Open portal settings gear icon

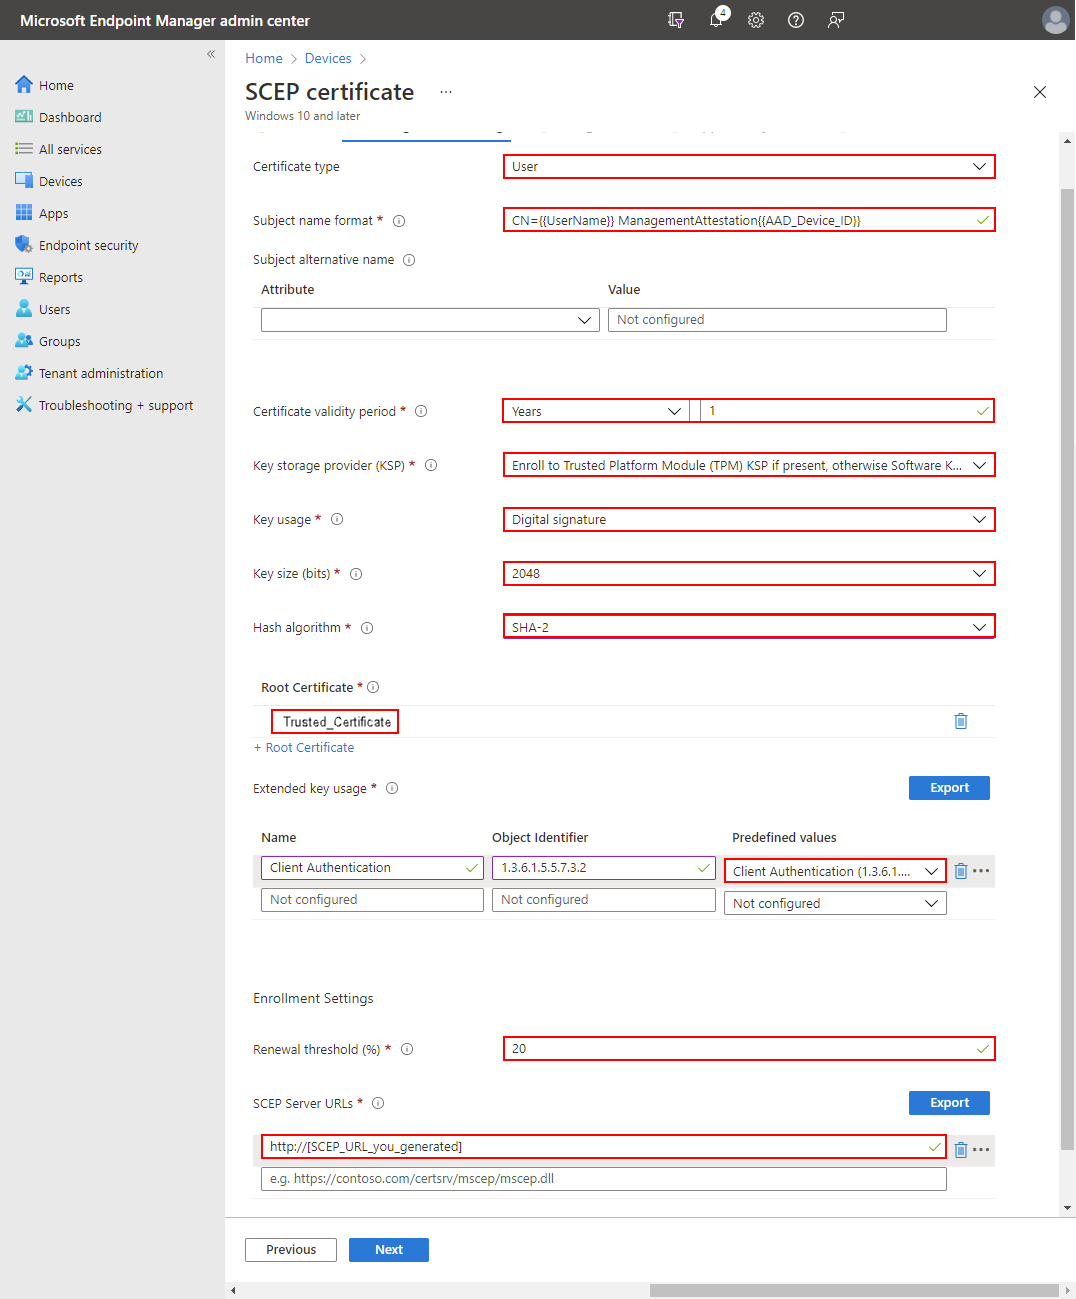coord(756,20)
